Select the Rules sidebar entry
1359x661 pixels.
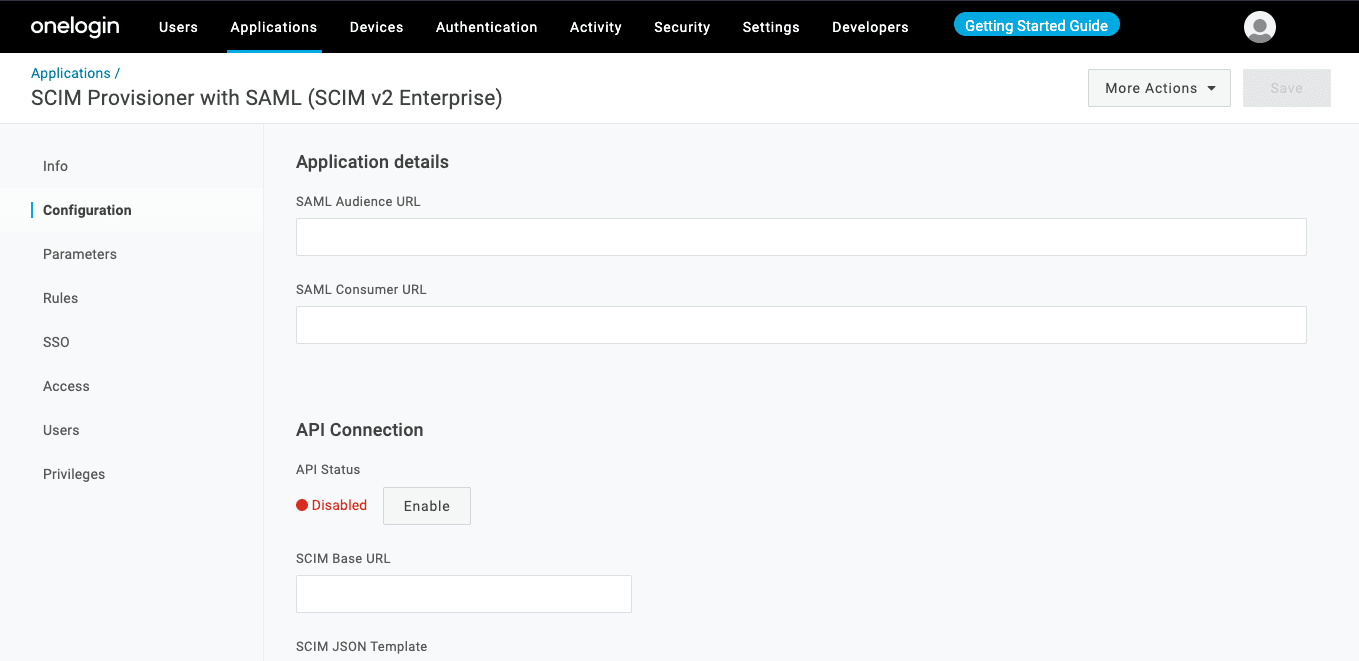[x=60, y=298]
